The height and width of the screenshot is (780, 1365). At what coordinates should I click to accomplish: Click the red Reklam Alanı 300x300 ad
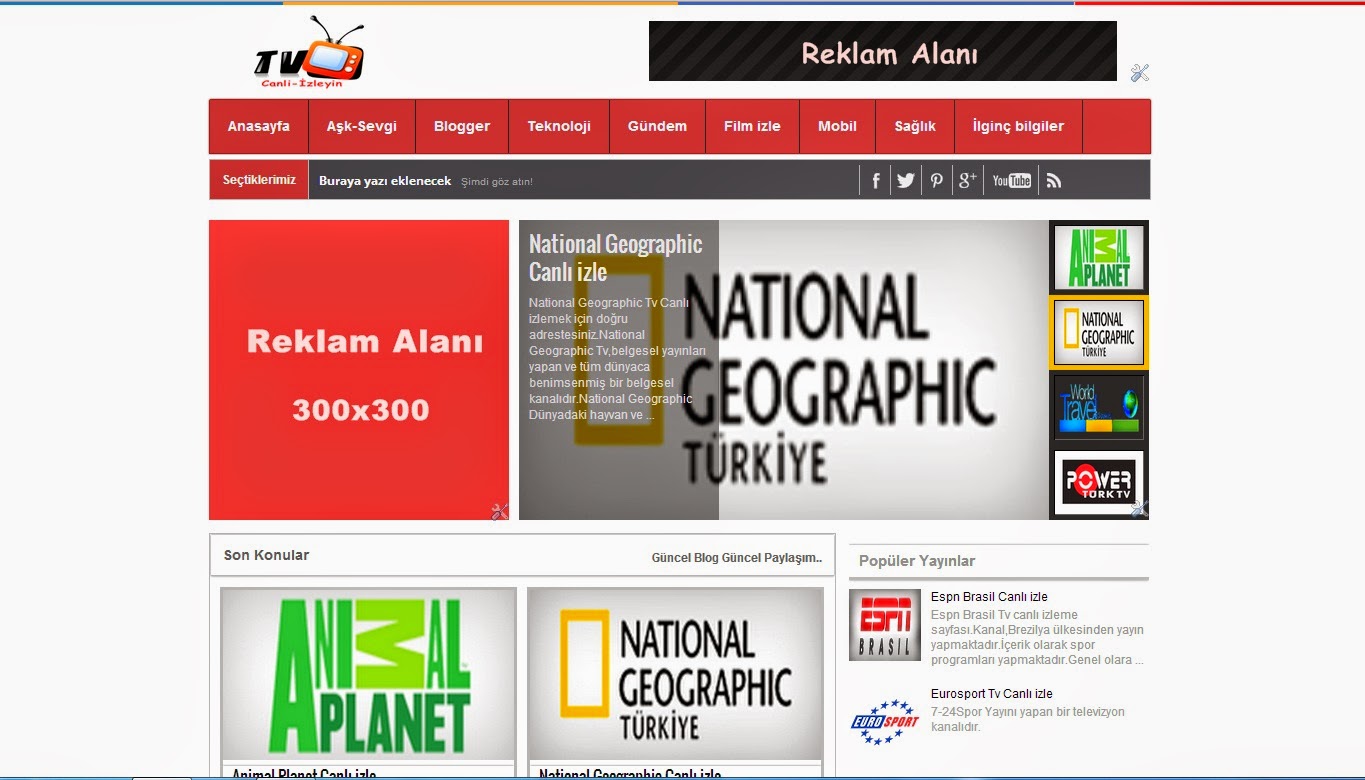pyautogui.click(x=359, y=370)
